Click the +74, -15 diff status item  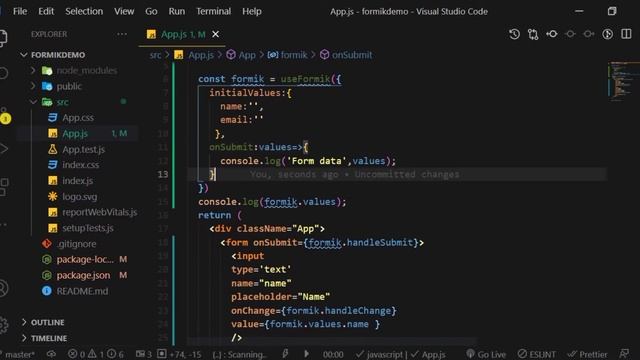[x=179, y=354]
